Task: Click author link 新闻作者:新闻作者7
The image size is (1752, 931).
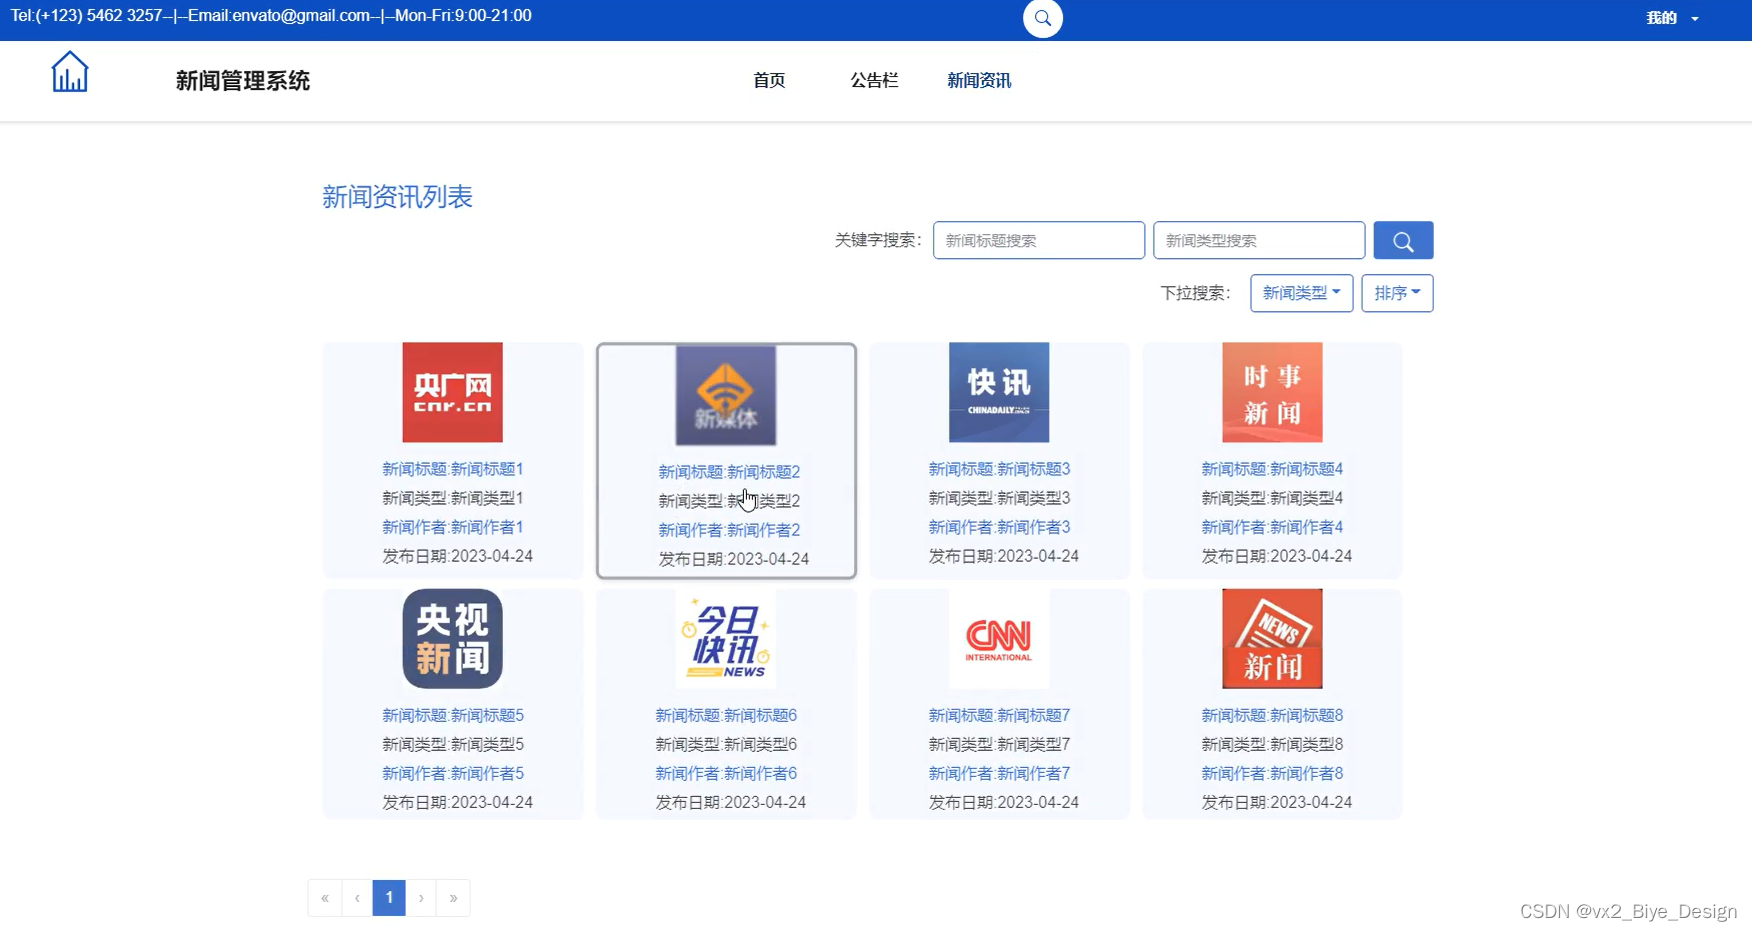Action: 999,773
